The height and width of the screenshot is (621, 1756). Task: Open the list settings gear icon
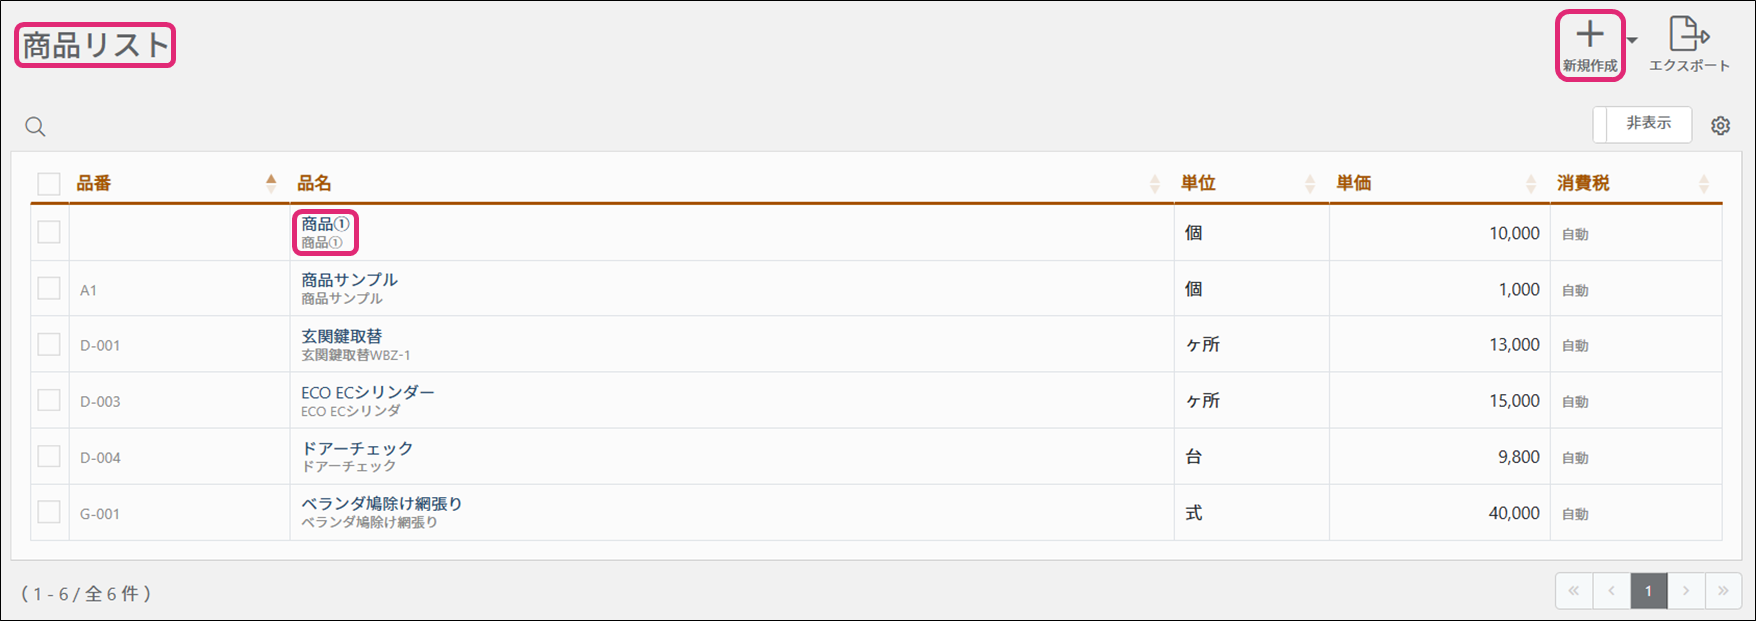pos(1720,126)
